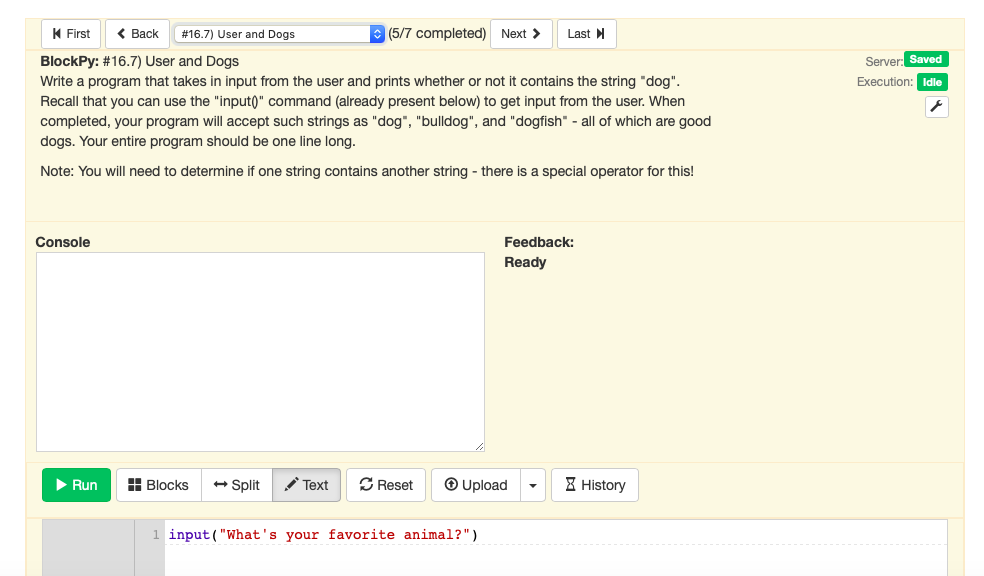Go to the Next problem
Viewport: 984px width, 576px height.
[521, 34]
